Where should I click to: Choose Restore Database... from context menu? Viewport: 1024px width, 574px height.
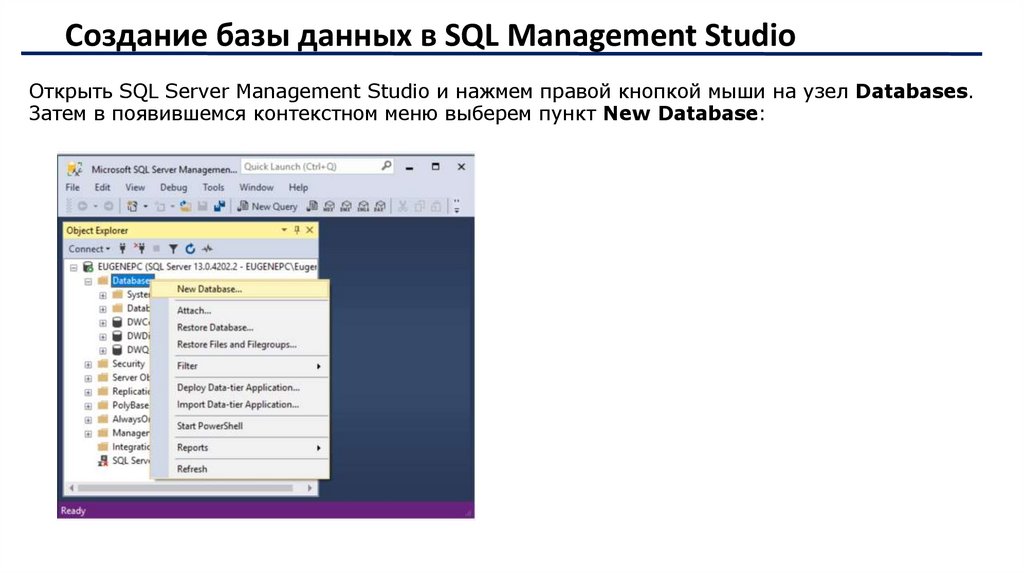point(240,327)
